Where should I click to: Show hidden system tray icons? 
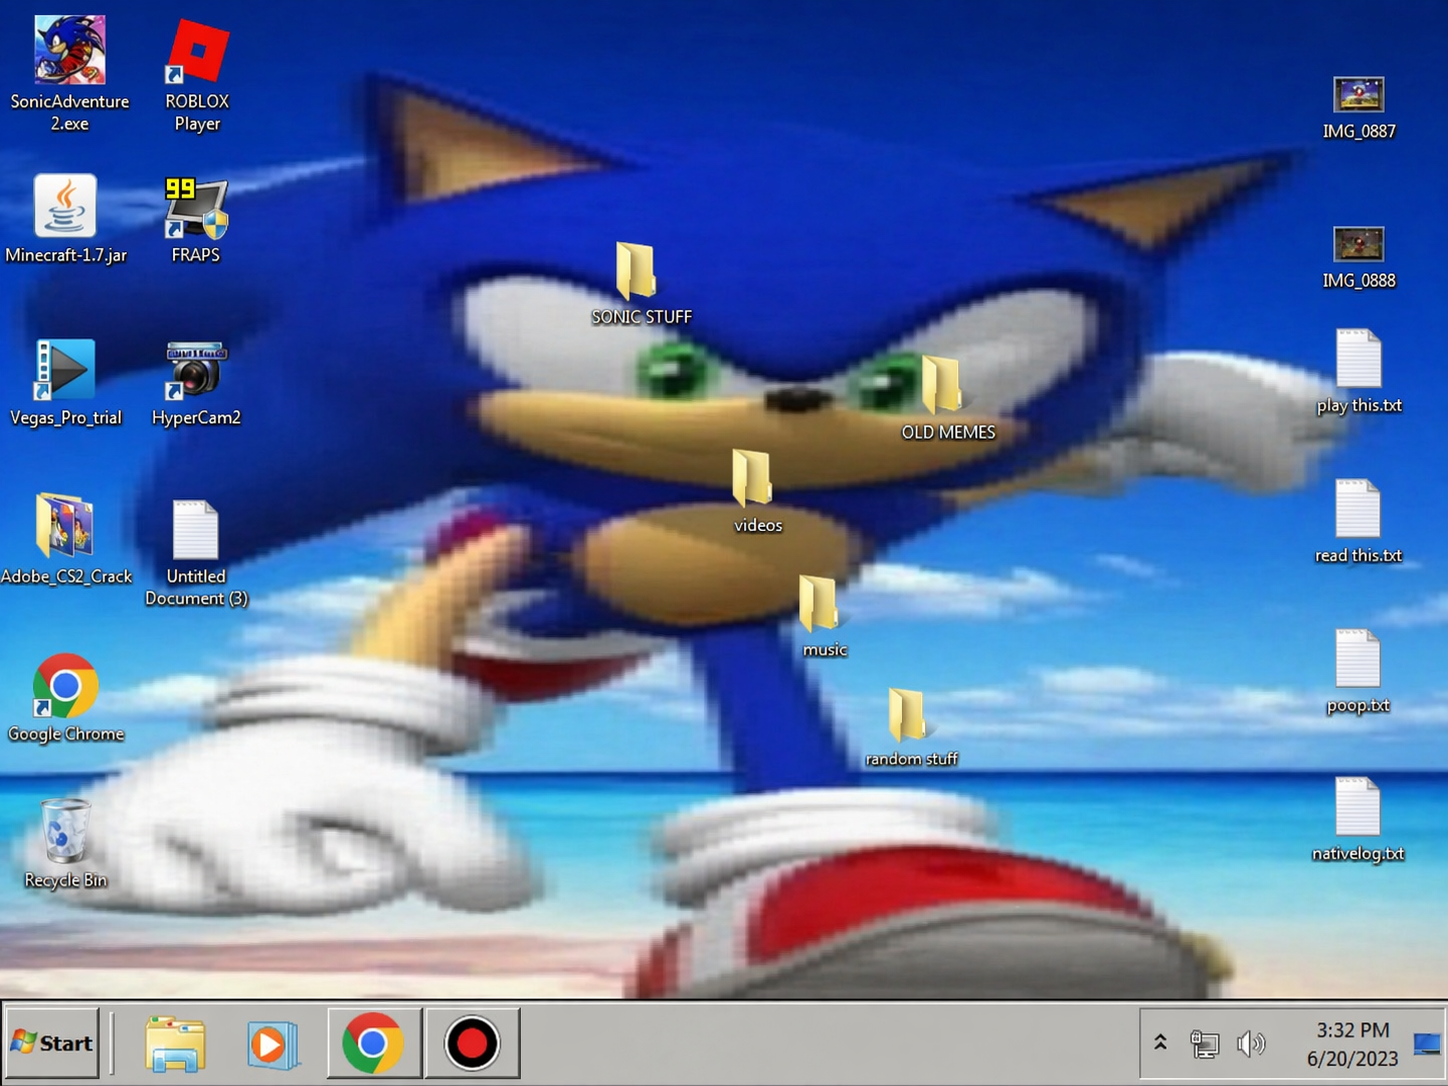(x=1161, y=1043)
